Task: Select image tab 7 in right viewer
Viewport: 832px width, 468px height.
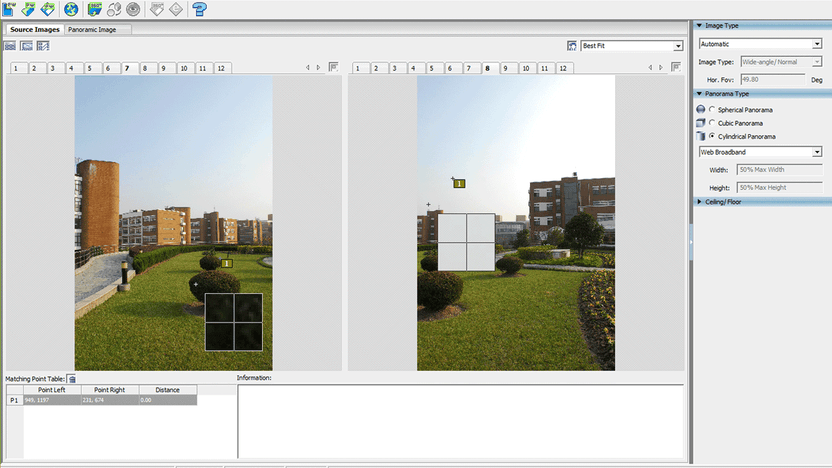Action: pos(469,68)
